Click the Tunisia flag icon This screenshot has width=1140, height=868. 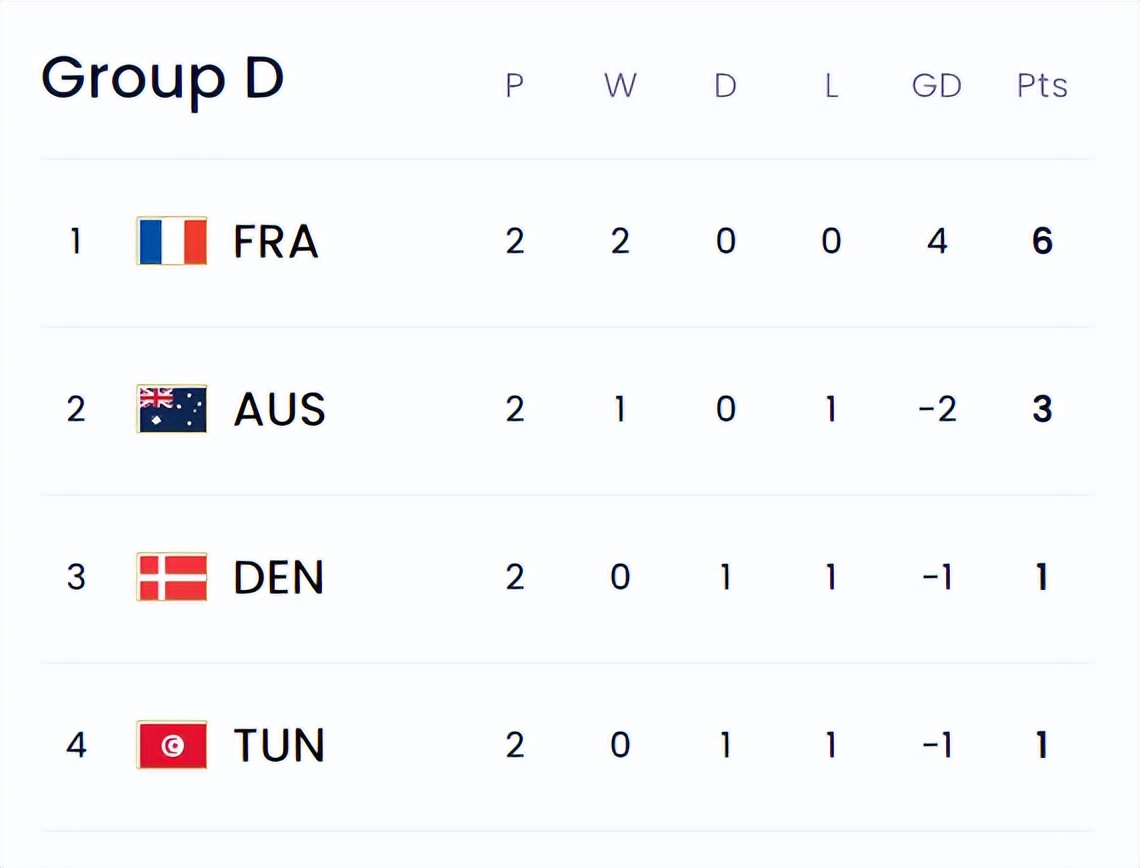click(x=172, y=745)
